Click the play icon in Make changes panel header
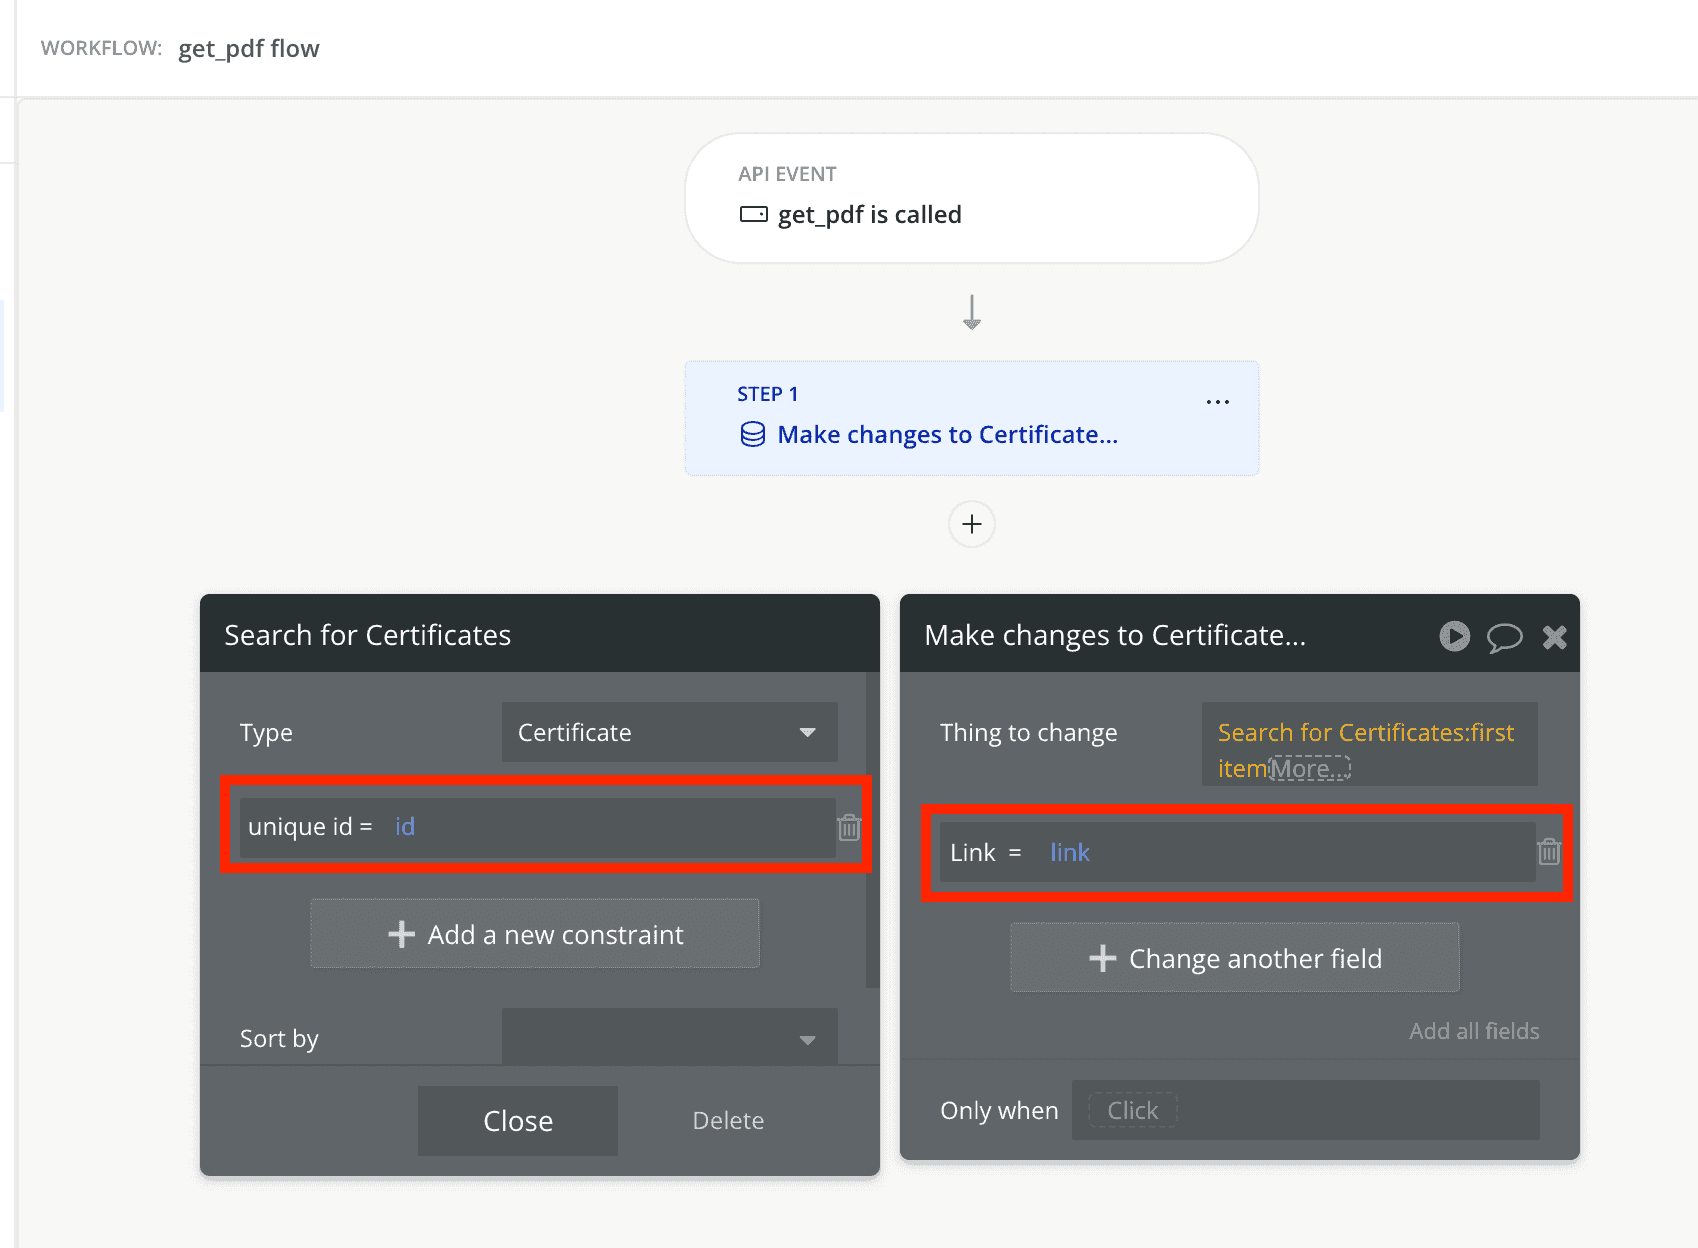The width and height of the screenshot is (1698, 1248). (x=1454, y=636)
